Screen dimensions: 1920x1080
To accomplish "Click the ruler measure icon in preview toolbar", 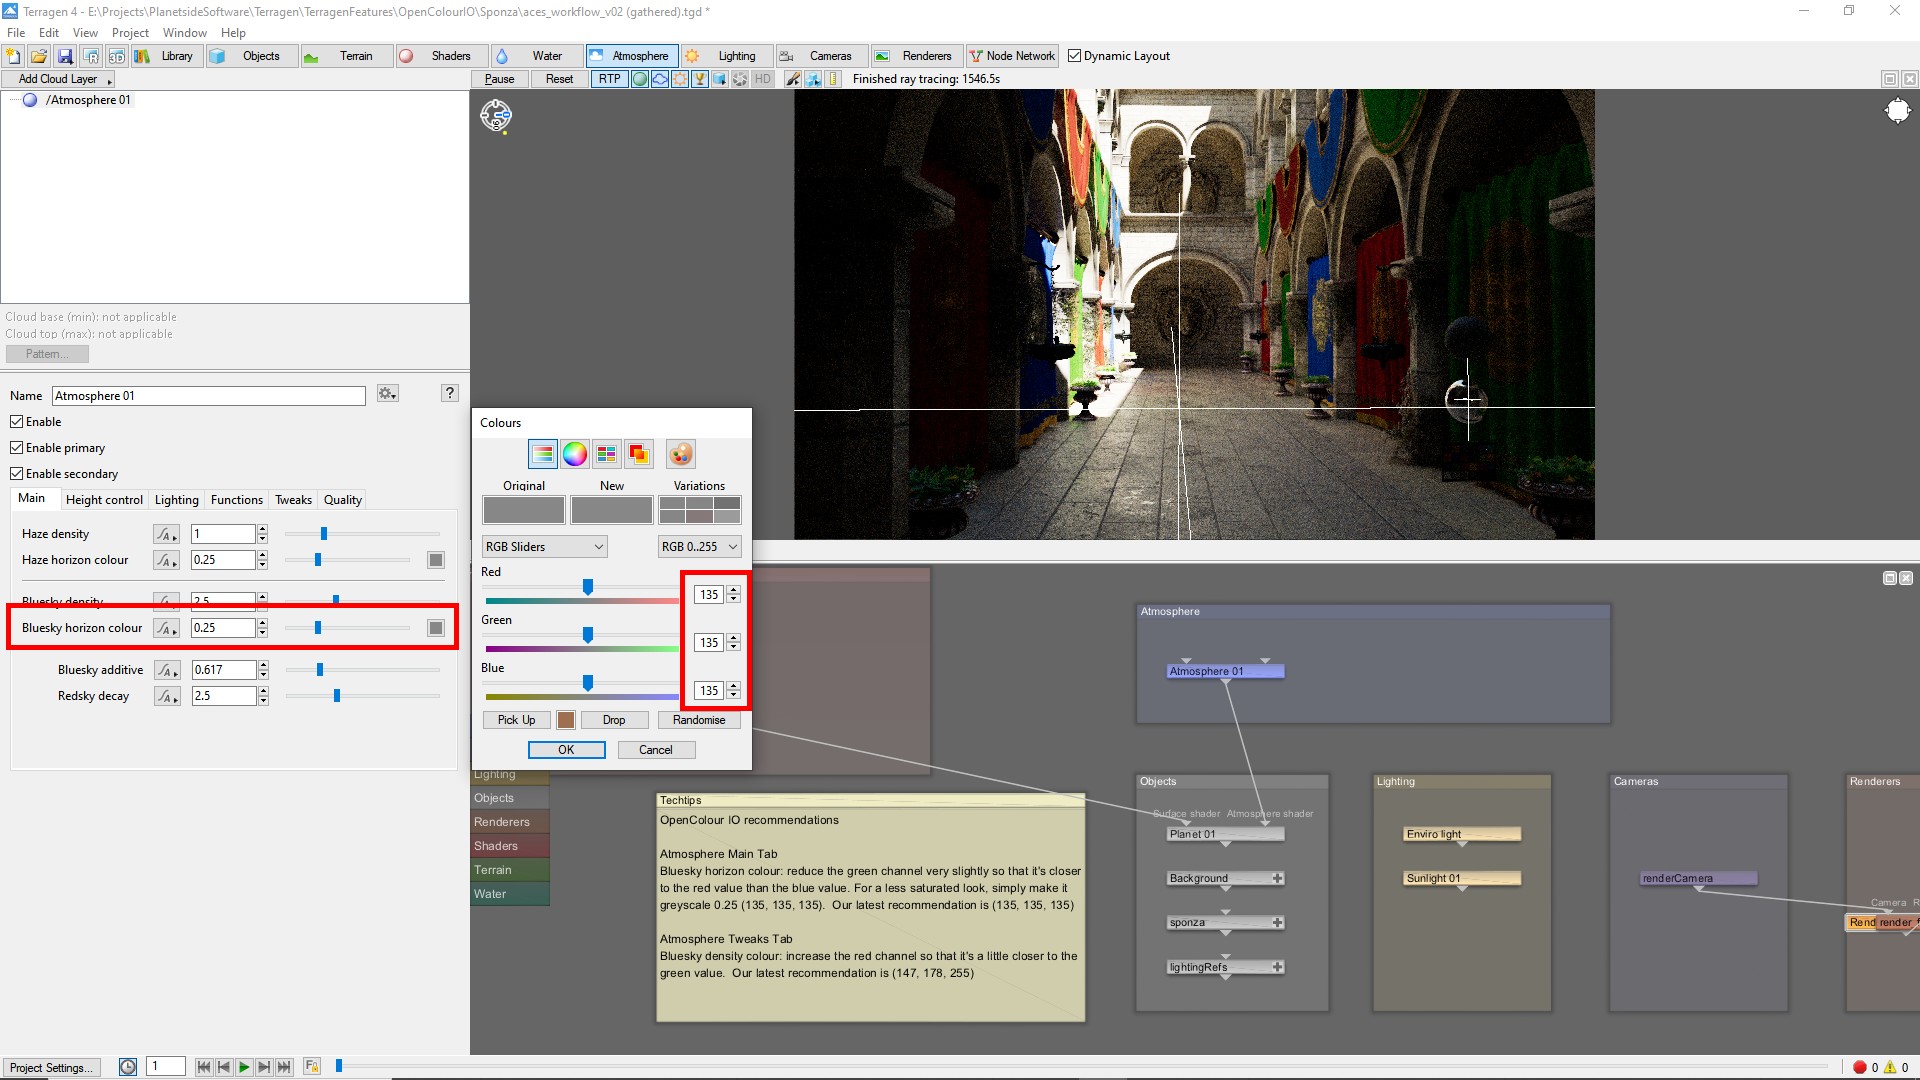I will point(833,79).
